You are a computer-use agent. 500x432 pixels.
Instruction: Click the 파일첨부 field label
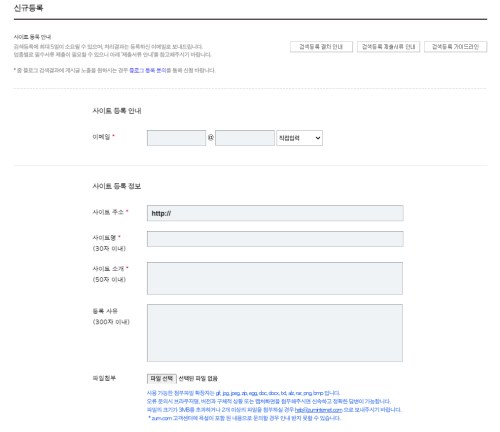(104, 378)
